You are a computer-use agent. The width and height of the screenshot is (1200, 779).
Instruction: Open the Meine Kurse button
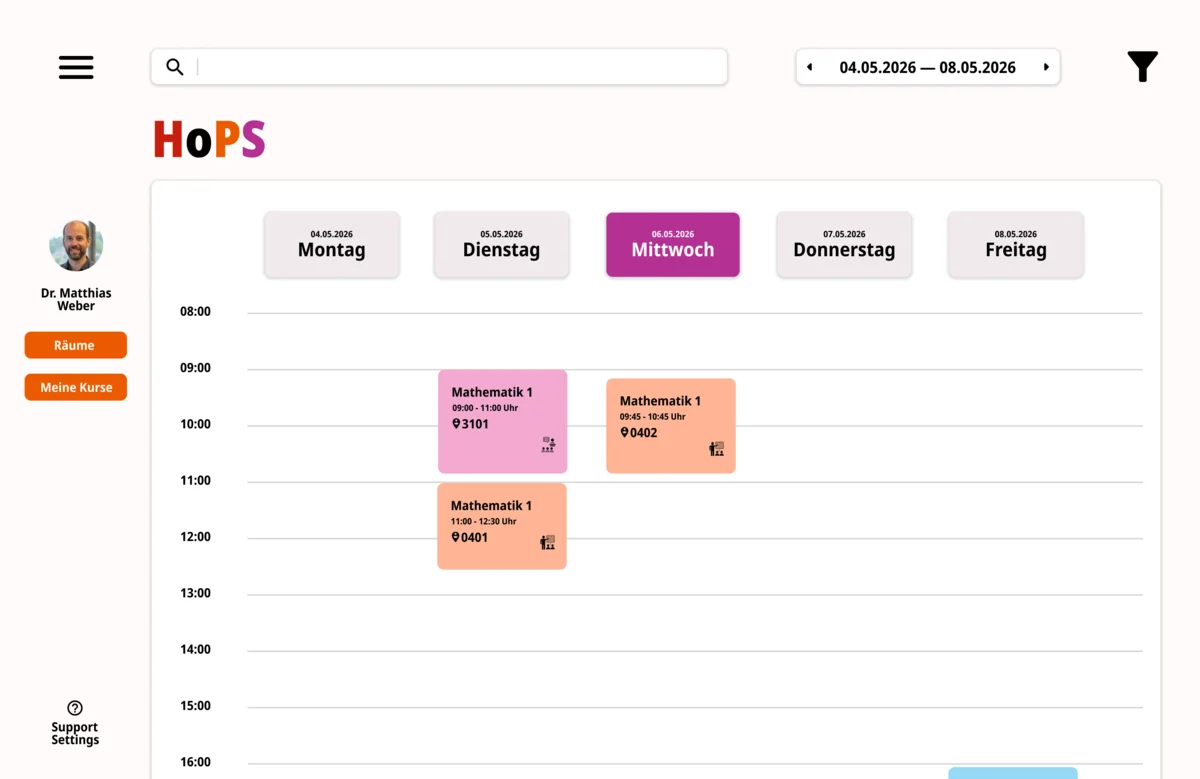(x=75, y=387)
